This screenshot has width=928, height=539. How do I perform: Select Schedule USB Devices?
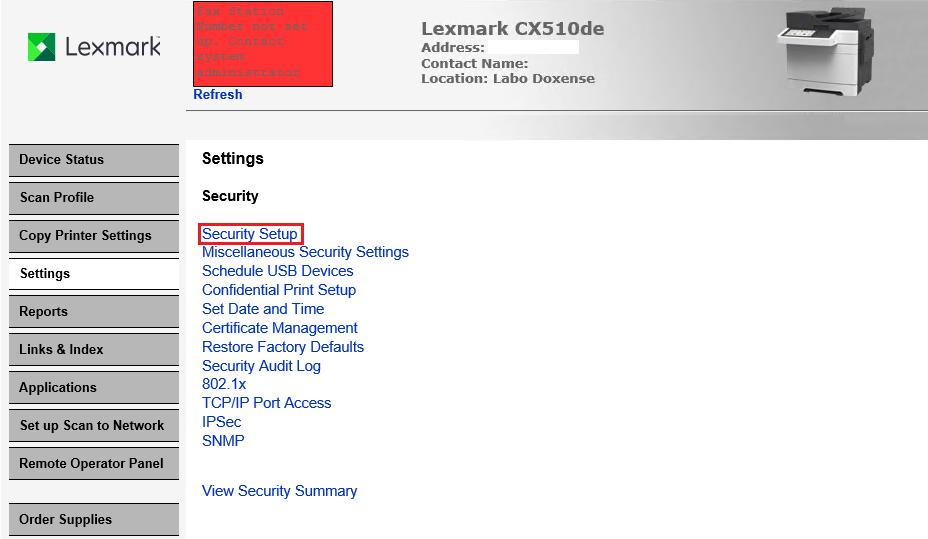coord(277,271)
